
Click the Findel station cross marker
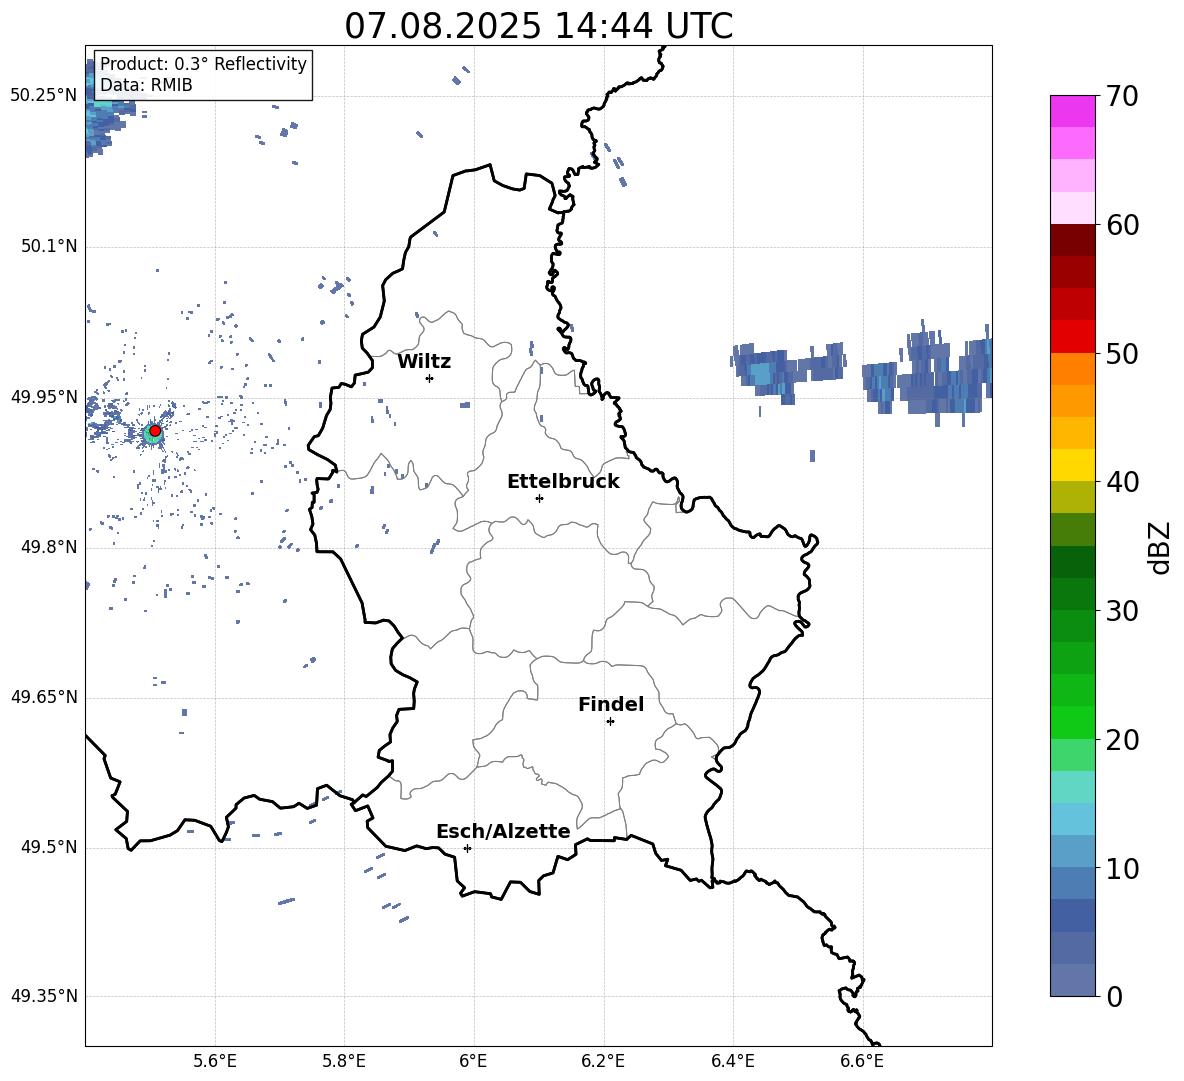tap(610, 722)
